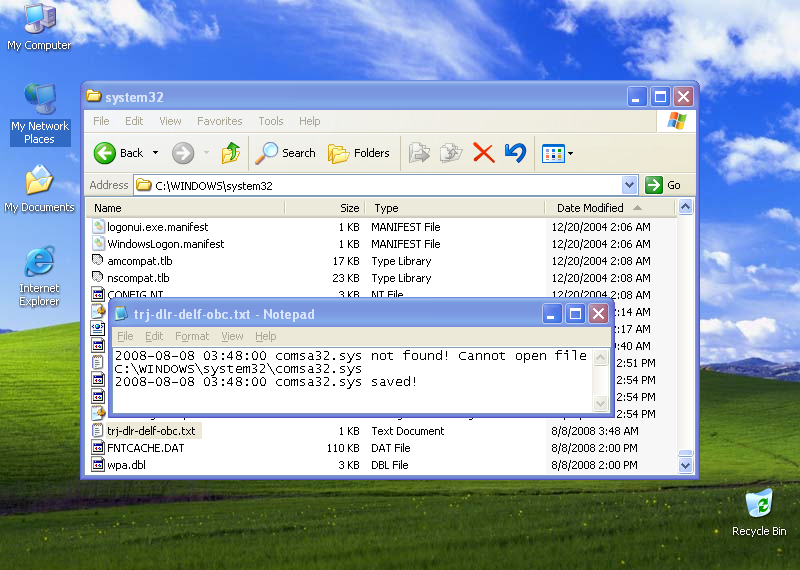Click the Windows flag logo in Explorer
This screenshot has height=570, width=800.
point(677,121)
